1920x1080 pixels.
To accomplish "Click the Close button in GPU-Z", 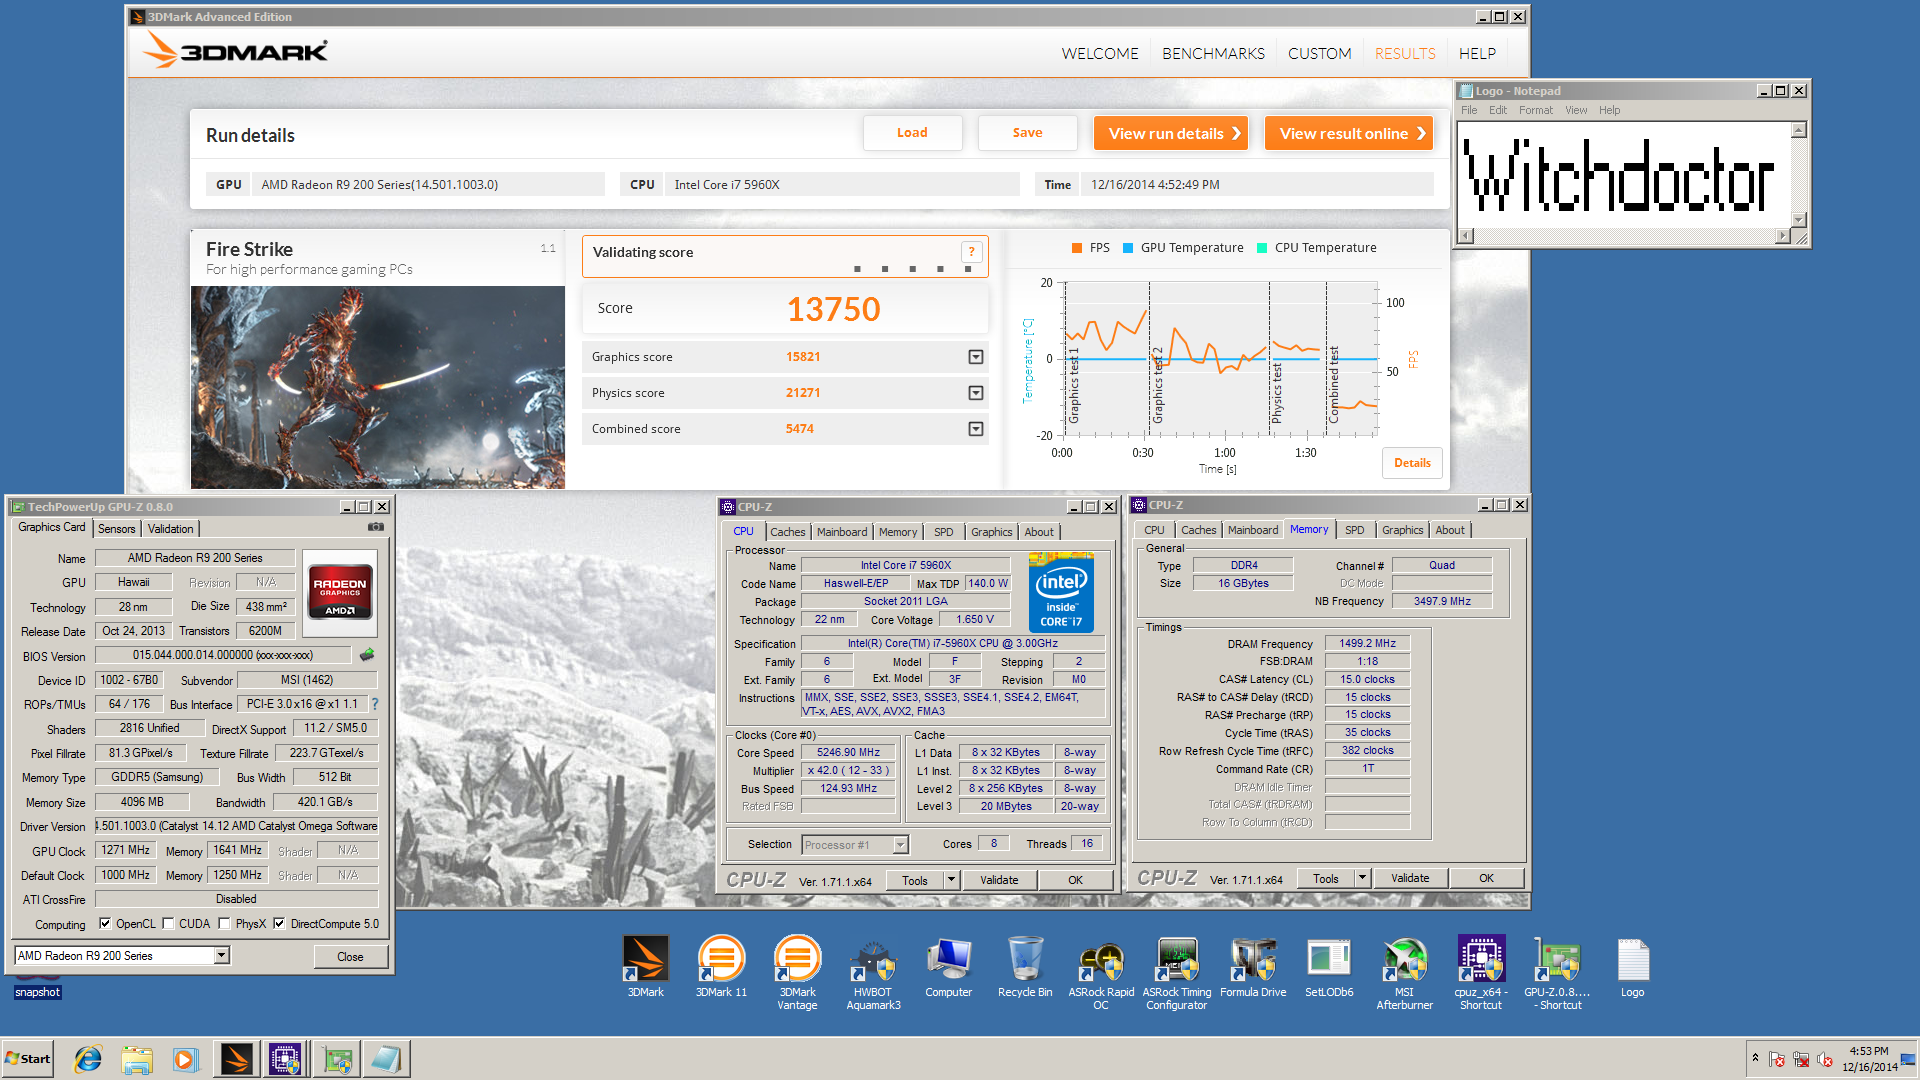I will point(350,957).
